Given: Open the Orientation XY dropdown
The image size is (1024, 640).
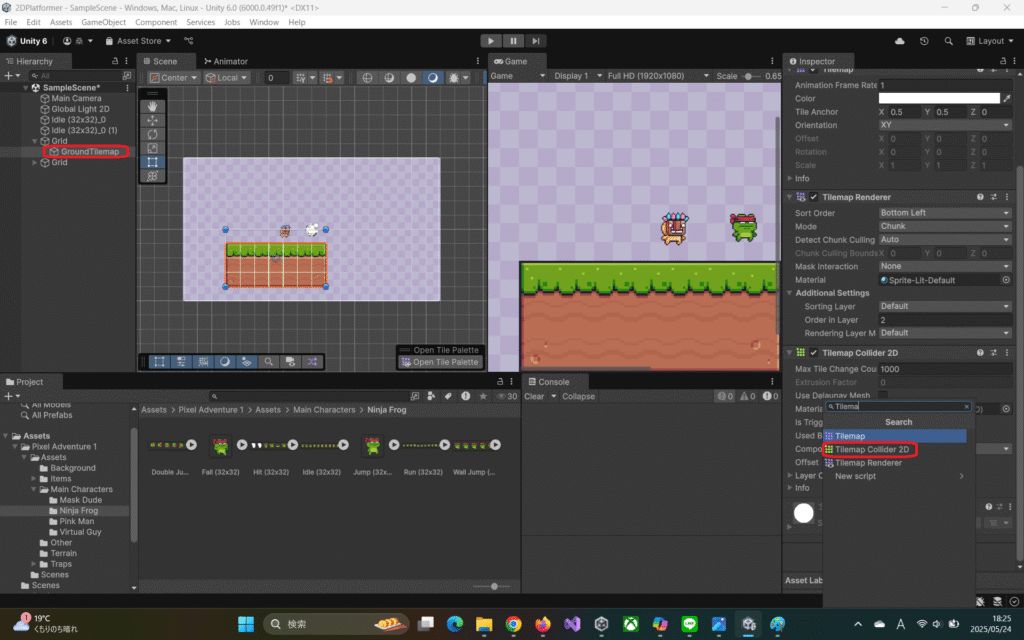Looking at the screenshot, I should [945, 125].
